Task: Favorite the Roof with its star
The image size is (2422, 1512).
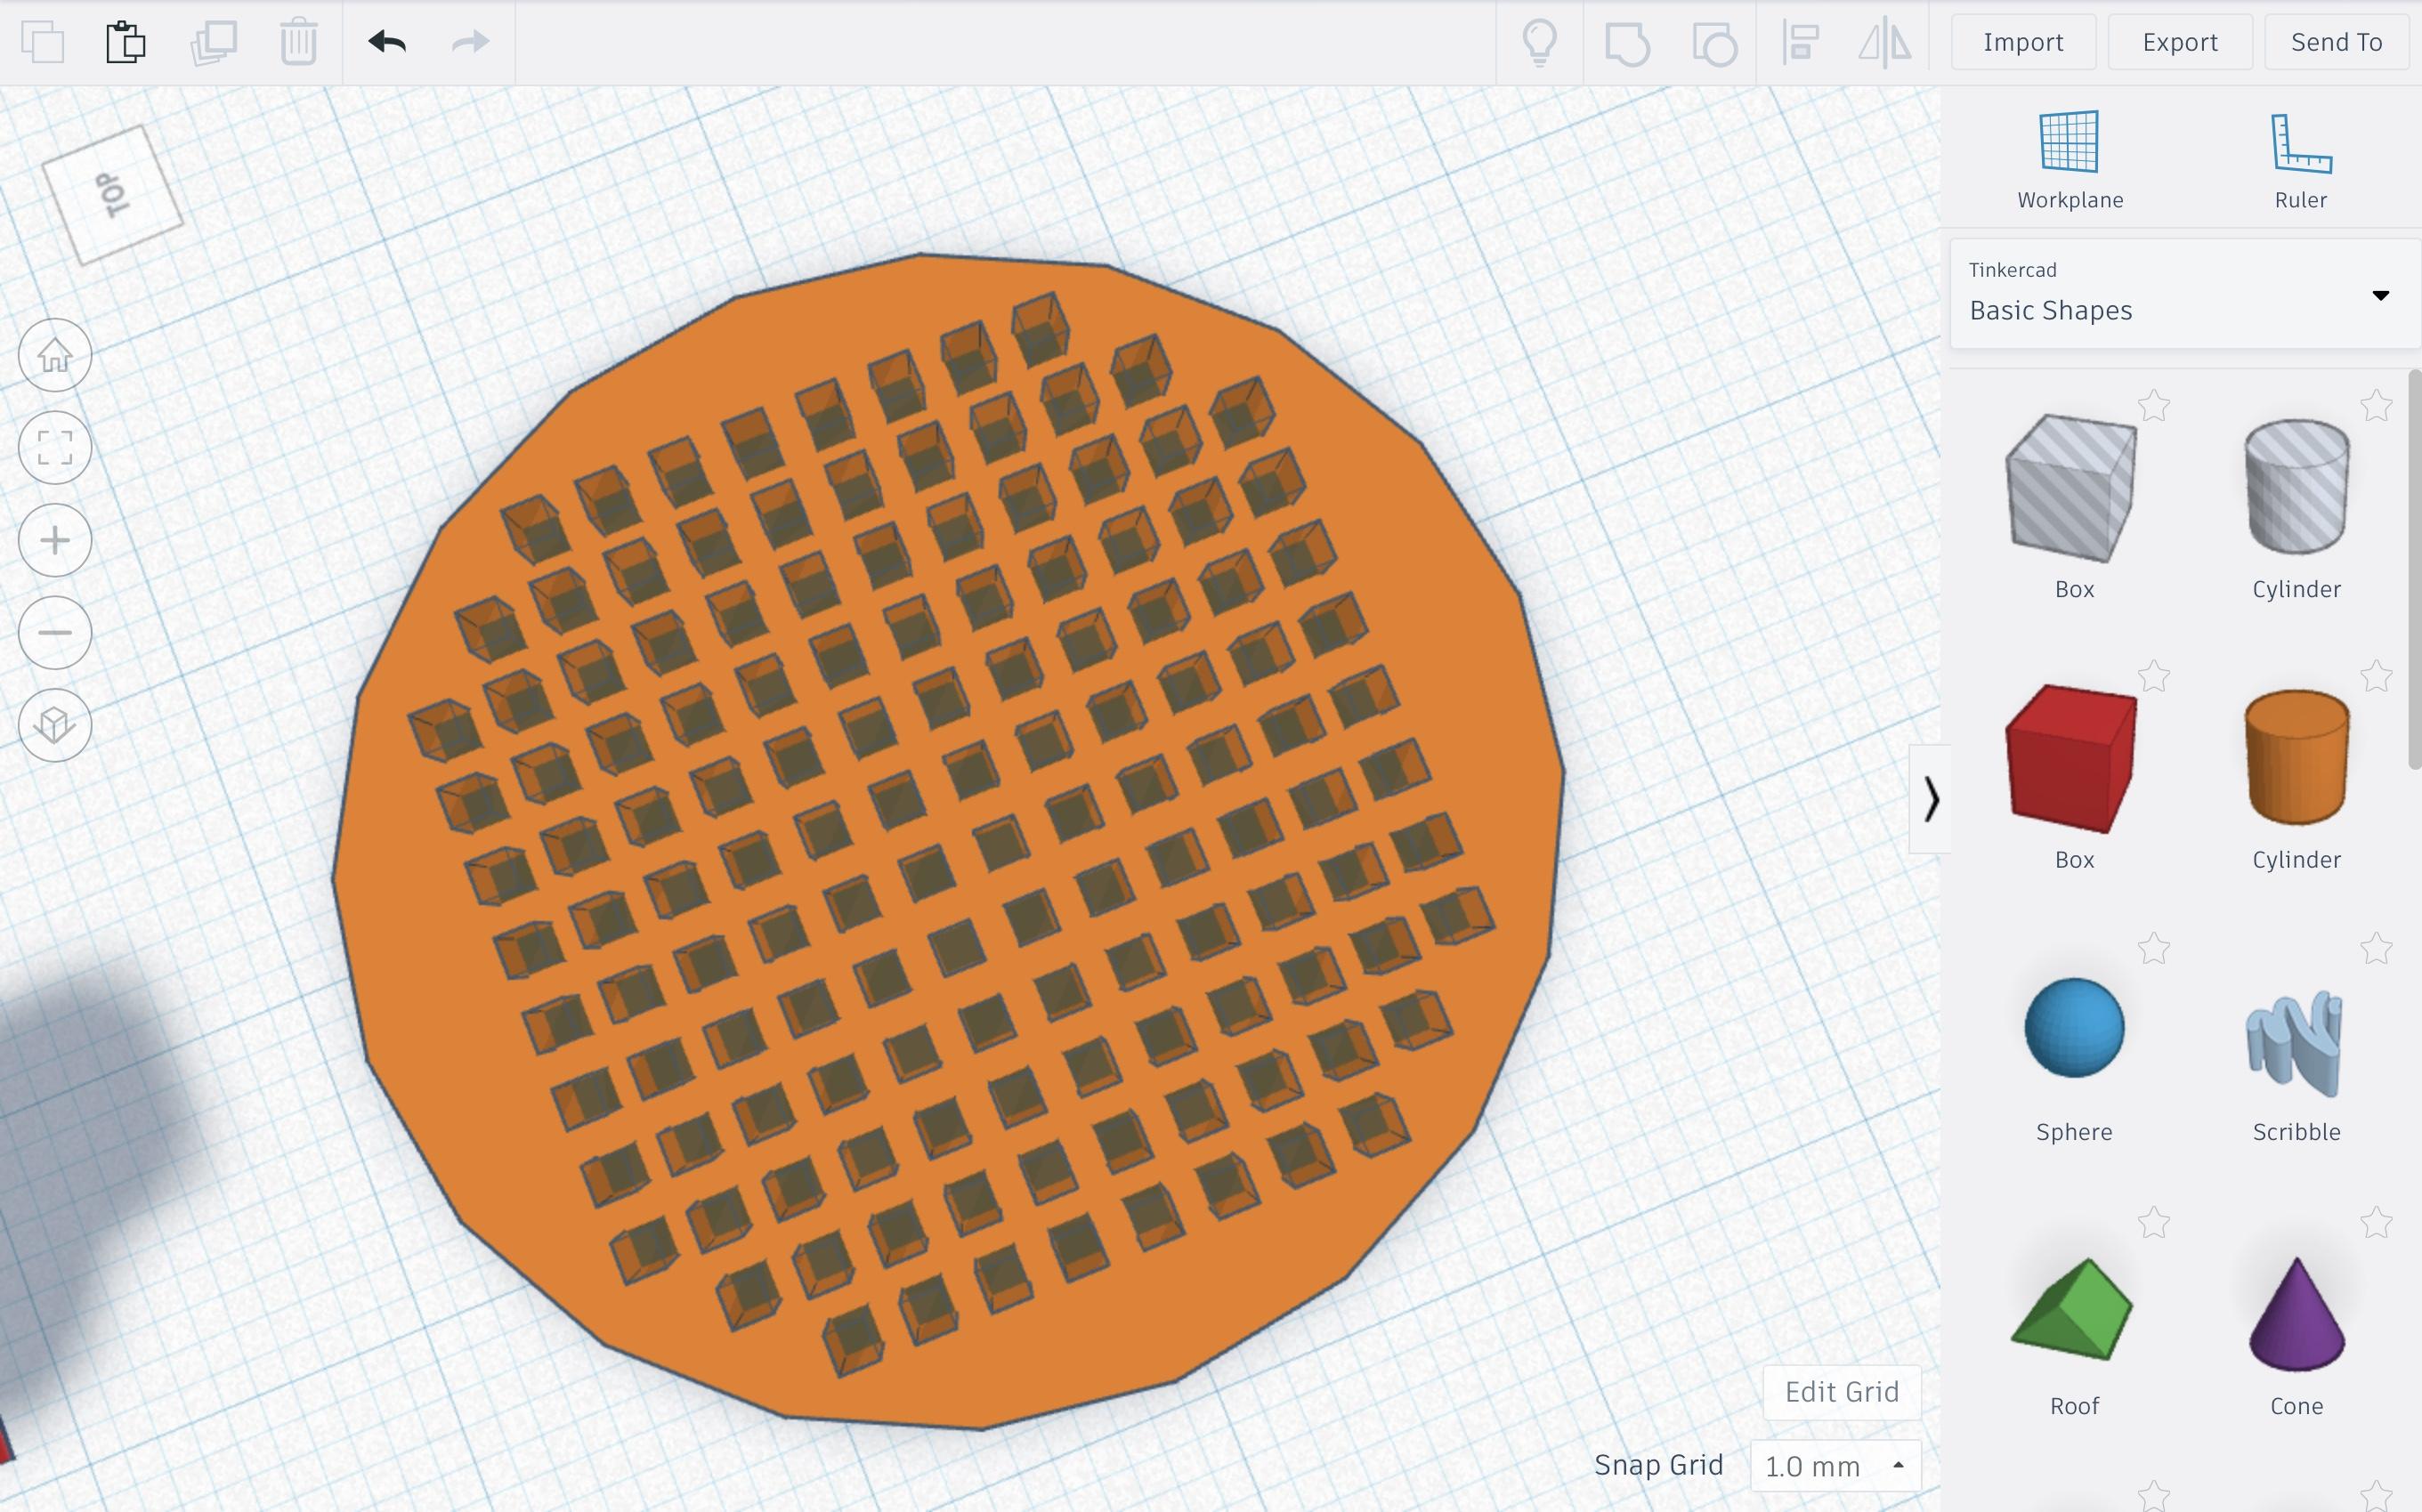Action: [2154, 1222]
